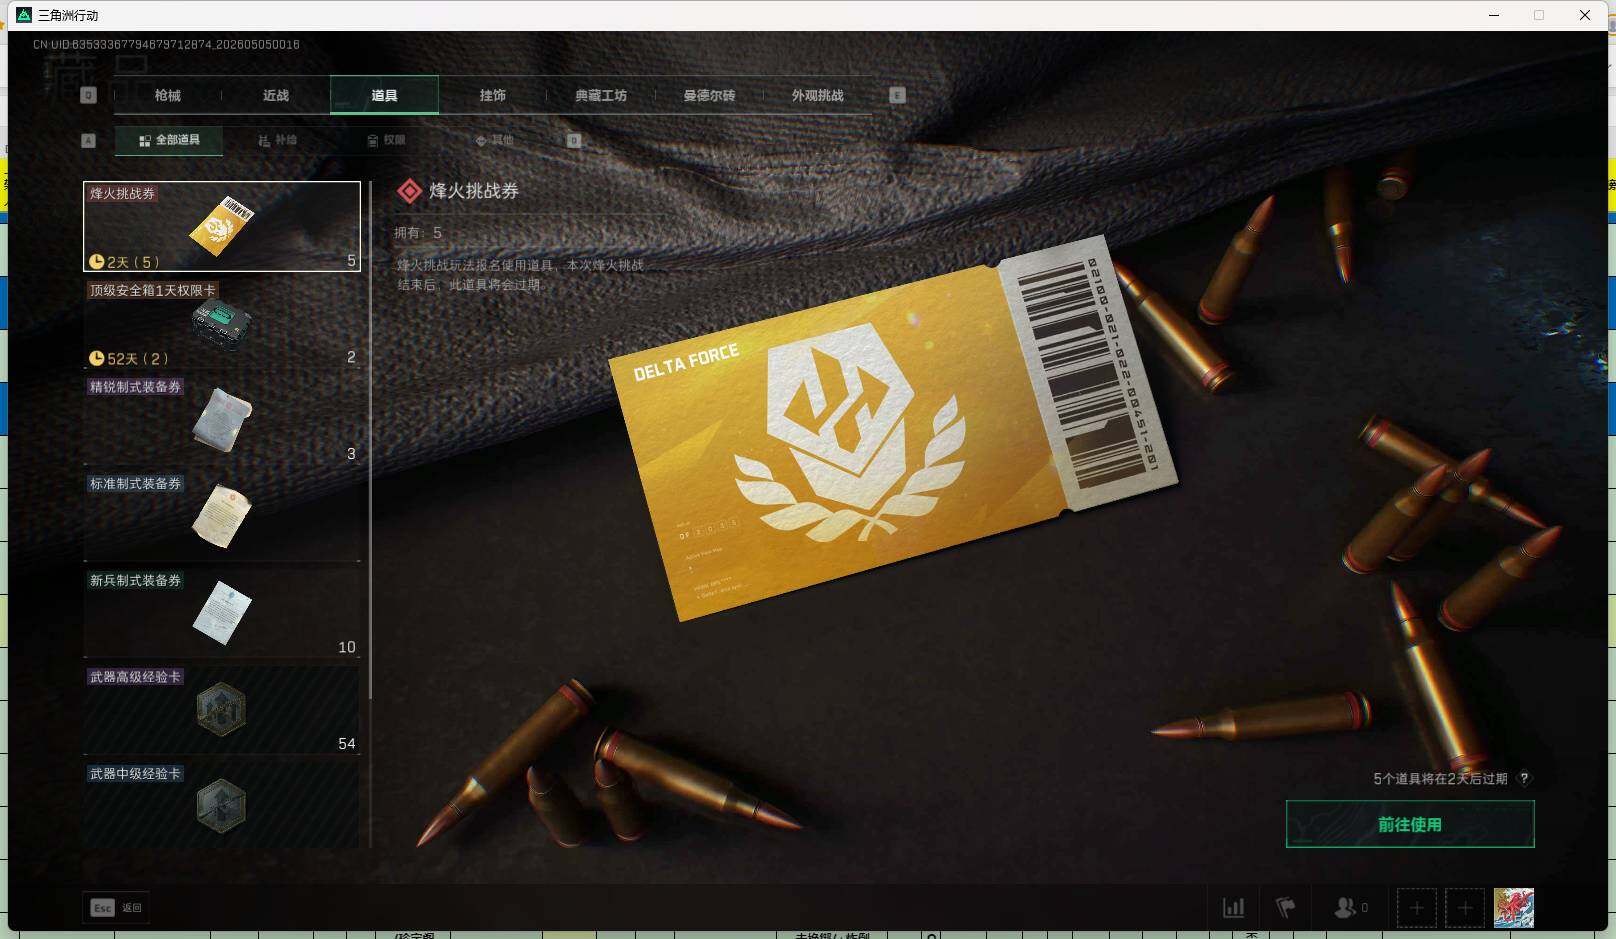Click the large golden ticket preview
The width and height of the screenshot is (1616, 939).
pos(893,430)
